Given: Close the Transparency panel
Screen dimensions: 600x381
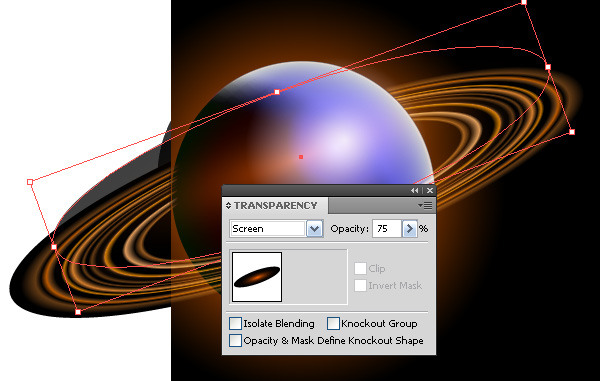Looking at the screenshot, I should pos(430,190).
